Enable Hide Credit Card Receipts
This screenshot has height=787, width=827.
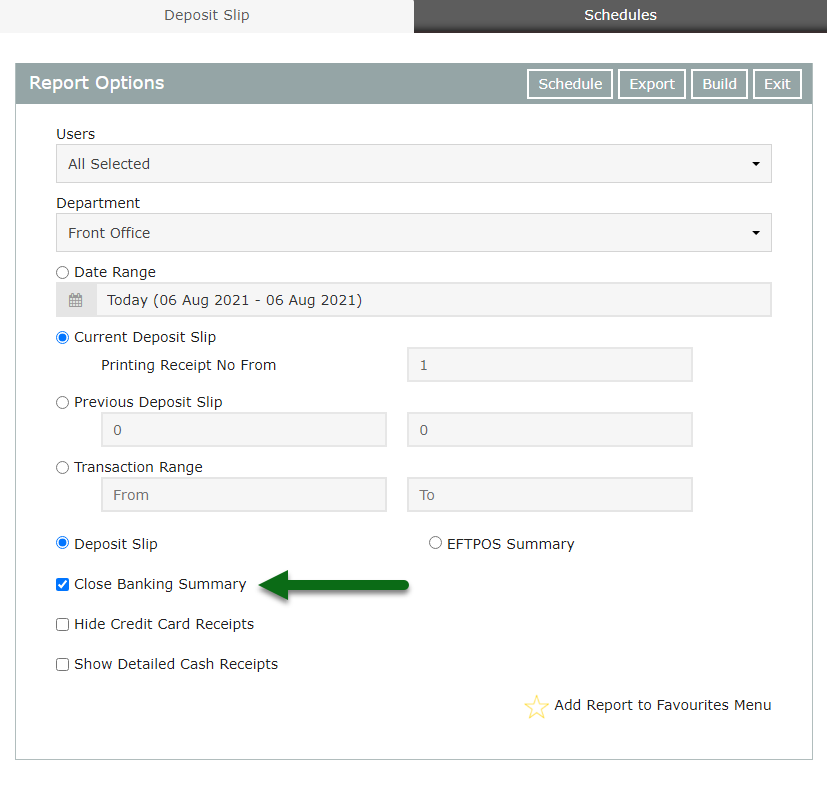pyautogui.click(x=62, y=625)
